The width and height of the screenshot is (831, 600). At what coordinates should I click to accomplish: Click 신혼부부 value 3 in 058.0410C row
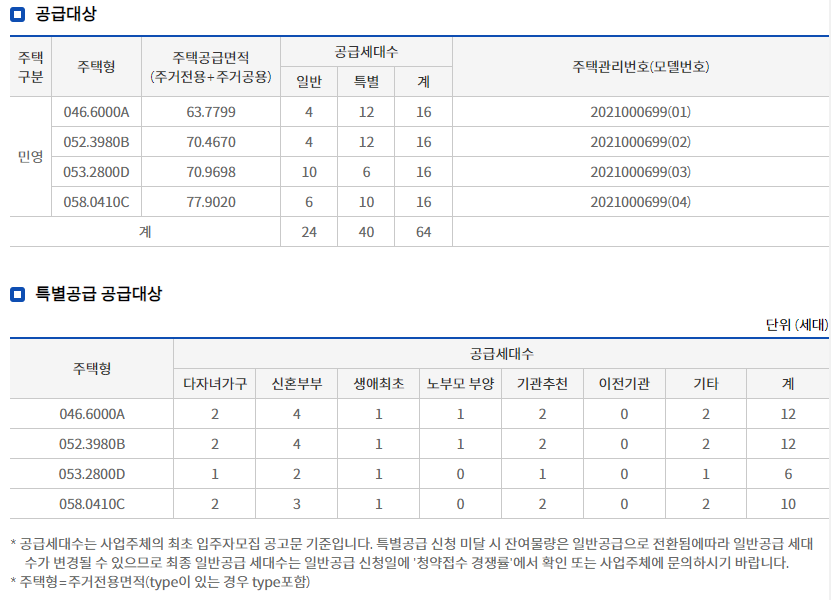click(x=297, y=504)
